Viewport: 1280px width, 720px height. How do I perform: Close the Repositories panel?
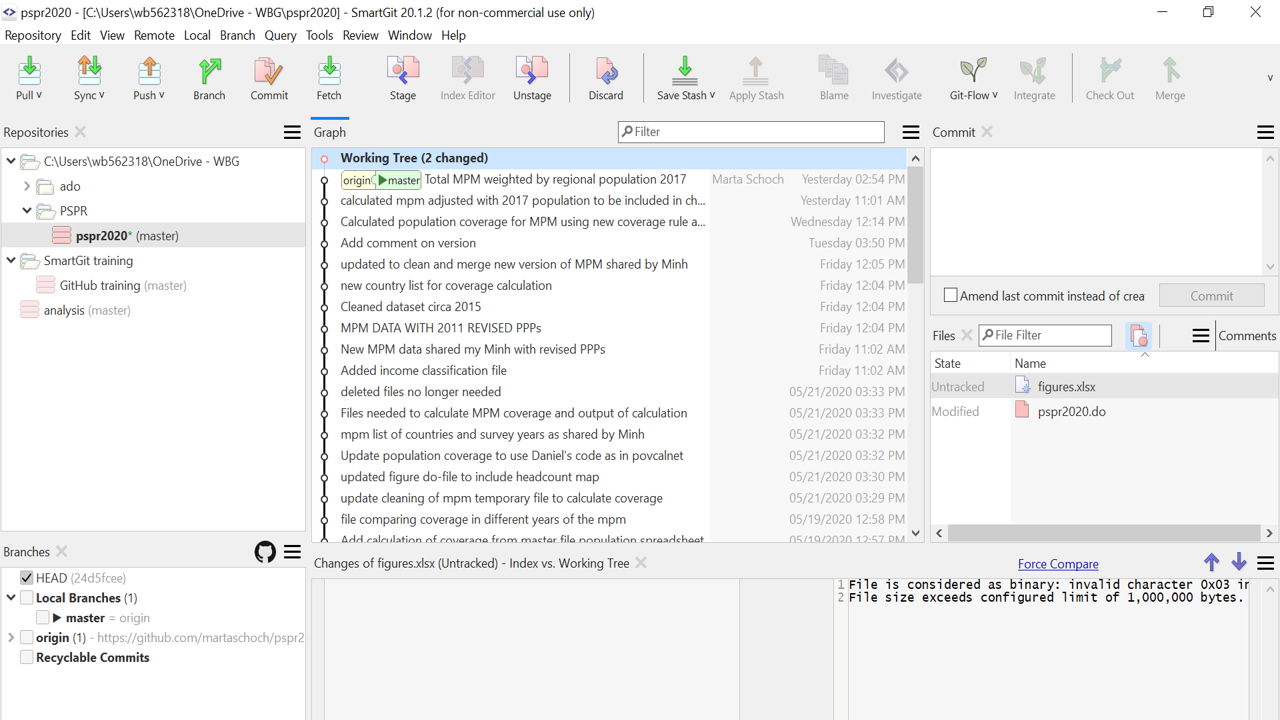tap(80, 132)
